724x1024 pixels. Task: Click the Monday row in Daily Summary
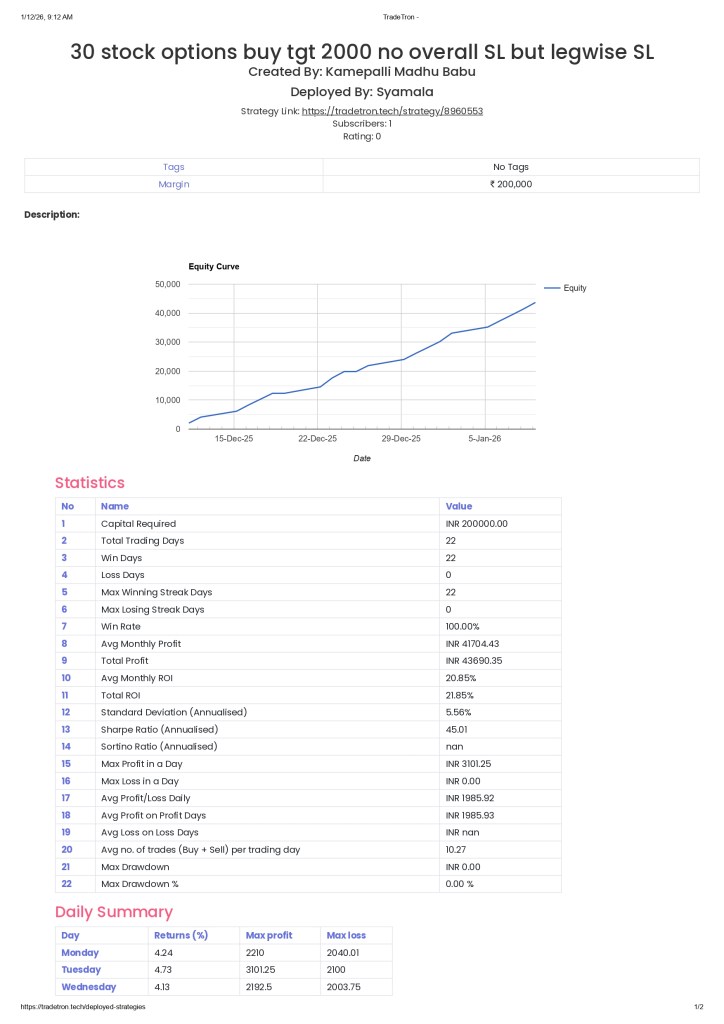point(80,953)
